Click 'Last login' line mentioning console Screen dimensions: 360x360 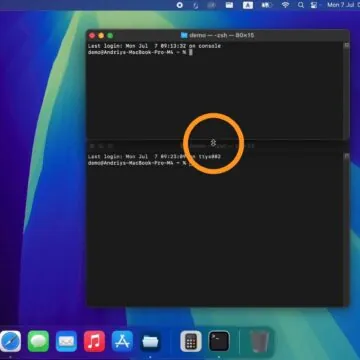[x=154, y=46]
